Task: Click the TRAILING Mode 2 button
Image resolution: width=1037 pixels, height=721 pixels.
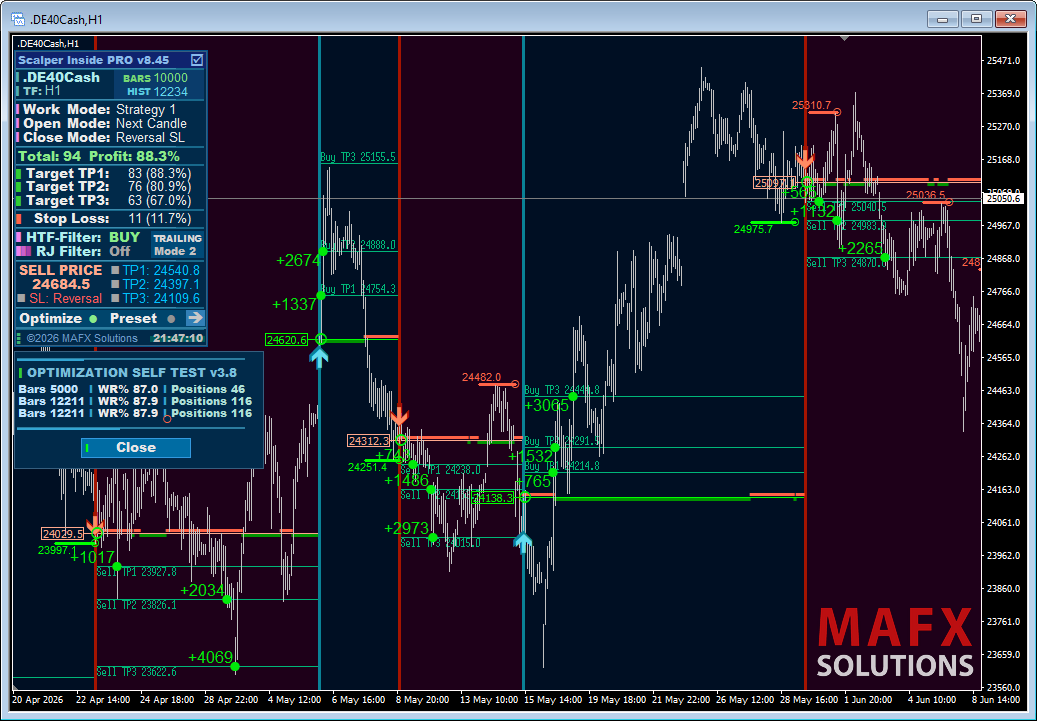Action: click(x=177, y=245)
